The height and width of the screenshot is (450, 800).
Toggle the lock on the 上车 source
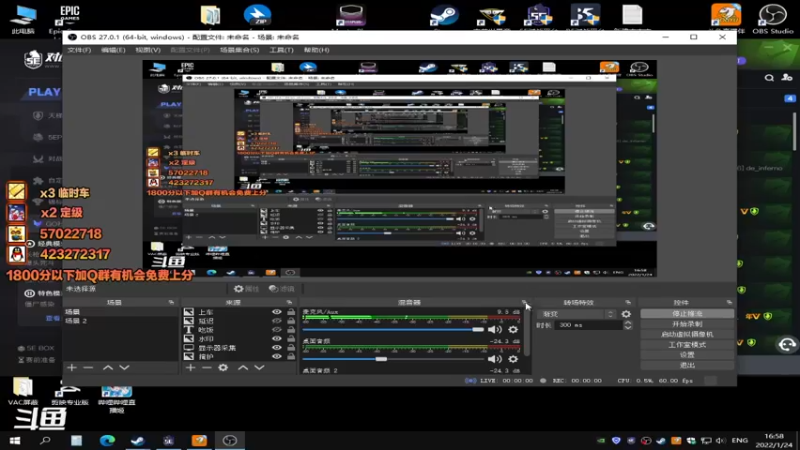coord(291,312)
